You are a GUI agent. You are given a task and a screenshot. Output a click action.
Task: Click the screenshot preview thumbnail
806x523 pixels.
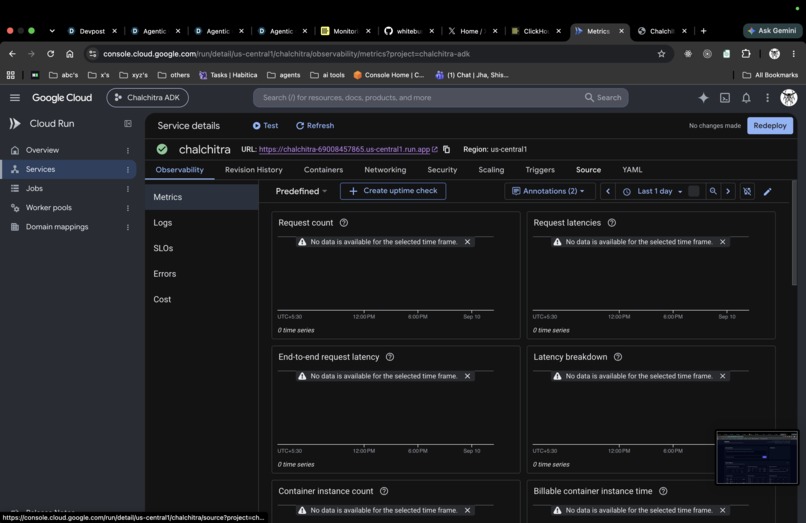pyautogui.click(x=757, y=457)
